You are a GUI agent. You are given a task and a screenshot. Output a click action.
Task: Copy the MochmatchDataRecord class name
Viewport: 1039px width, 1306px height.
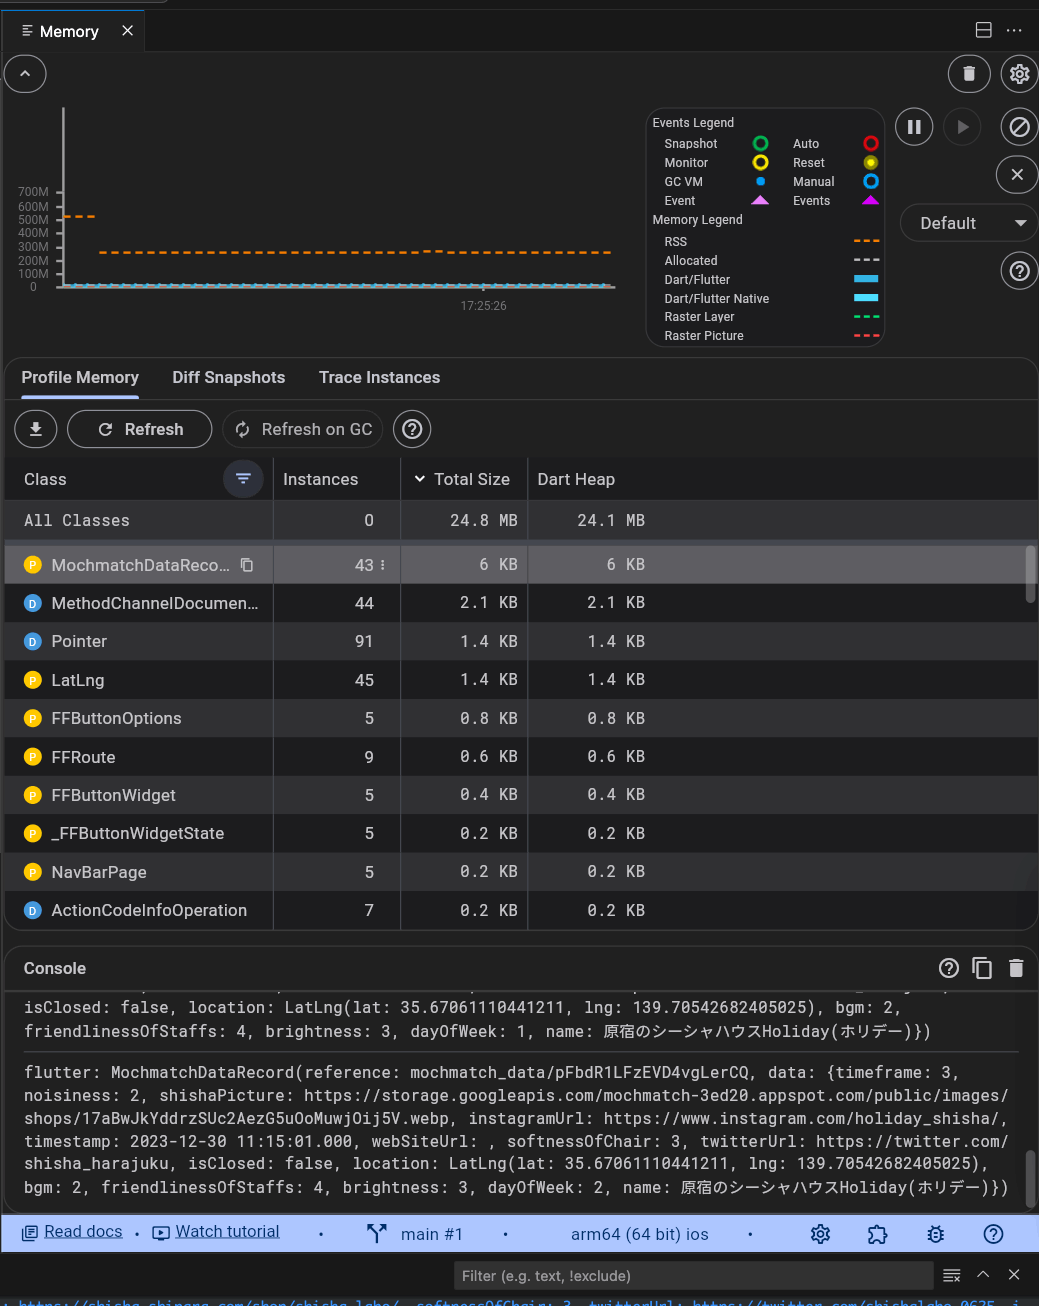coord(247,565)
